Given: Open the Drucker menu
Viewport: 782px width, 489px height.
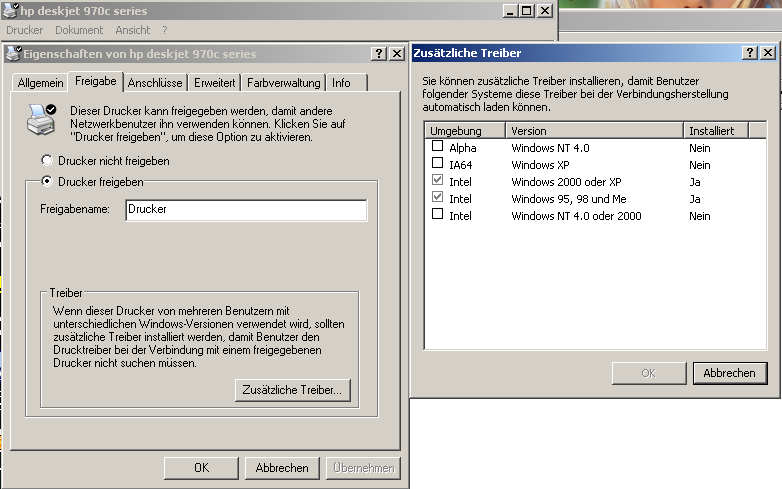Looking at the screenshot, I should pyautogui.click(x=24, y=30).
